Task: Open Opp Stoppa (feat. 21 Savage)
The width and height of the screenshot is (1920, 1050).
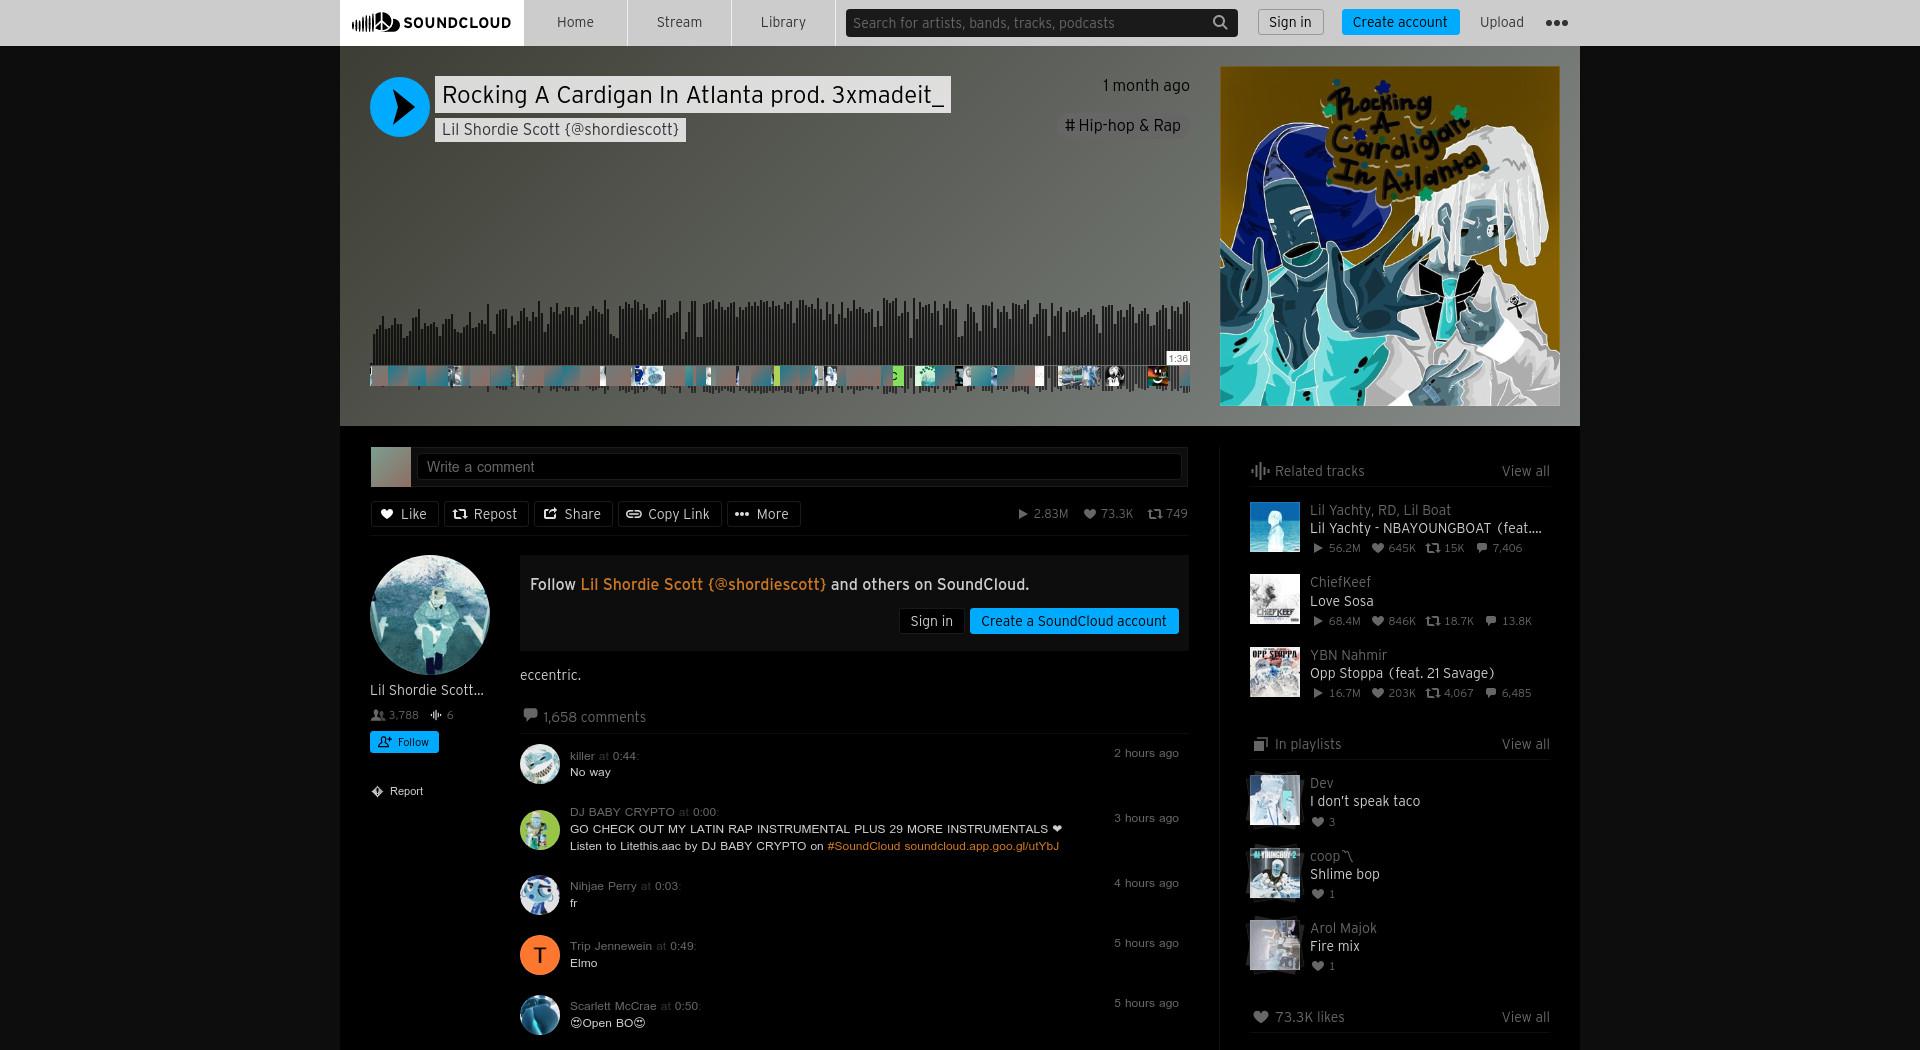Action: coord(1402,673)
